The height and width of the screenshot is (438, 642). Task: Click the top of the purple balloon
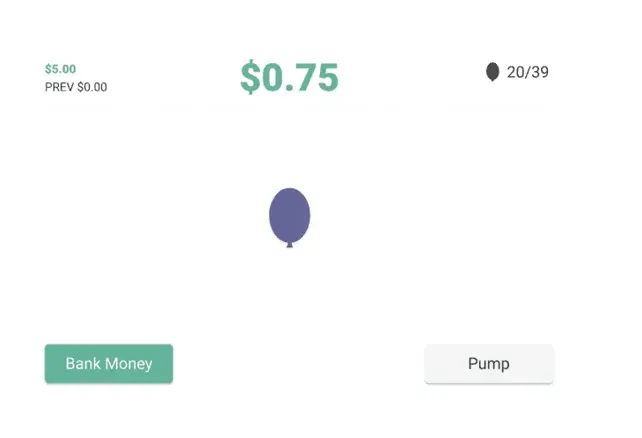[289, 192]
